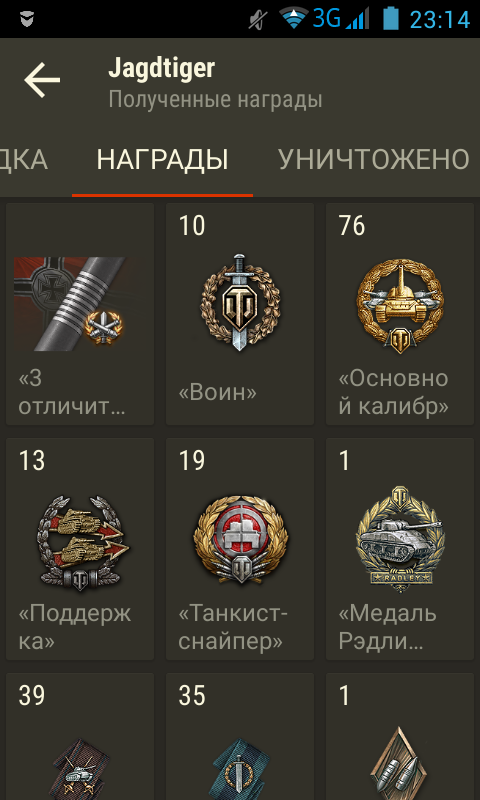Tap the «Поддержка» caption text
This screenshot has height=800, width=480.
point(74,627)
